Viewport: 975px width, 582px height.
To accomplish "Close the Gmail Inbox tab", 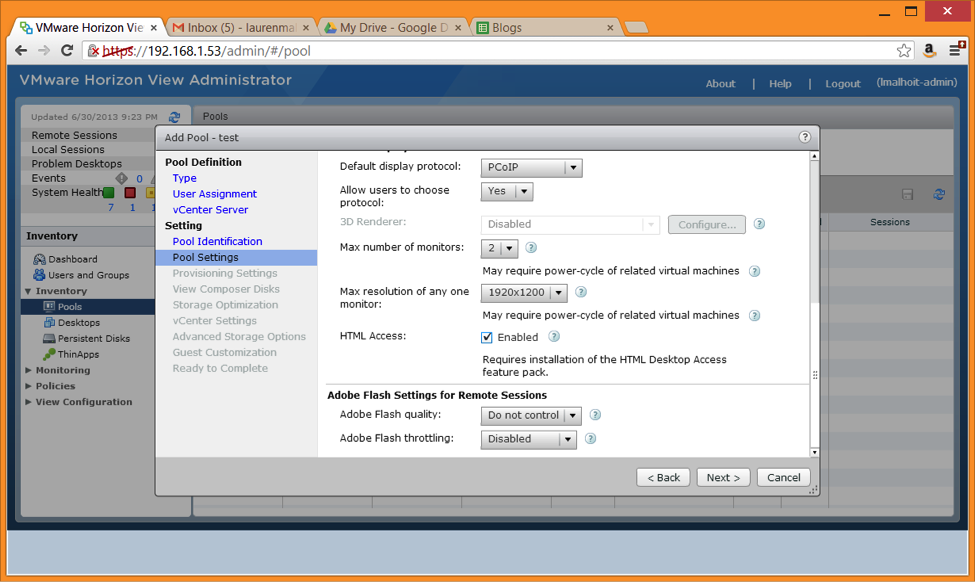I will click(x=306, y=28).
